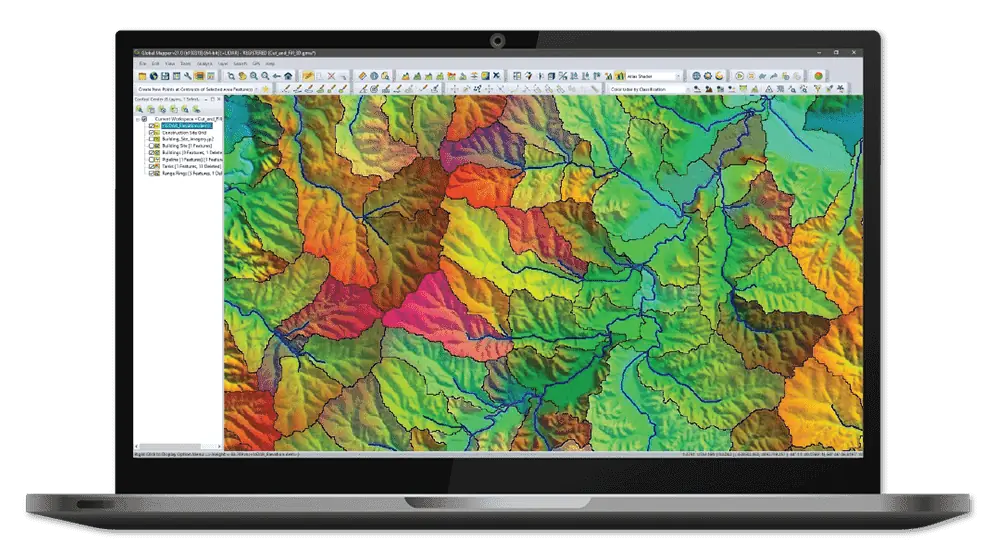Select the Measure ruler tool
The height and width of the screenshot is (552, 1000).
point(363,76)
